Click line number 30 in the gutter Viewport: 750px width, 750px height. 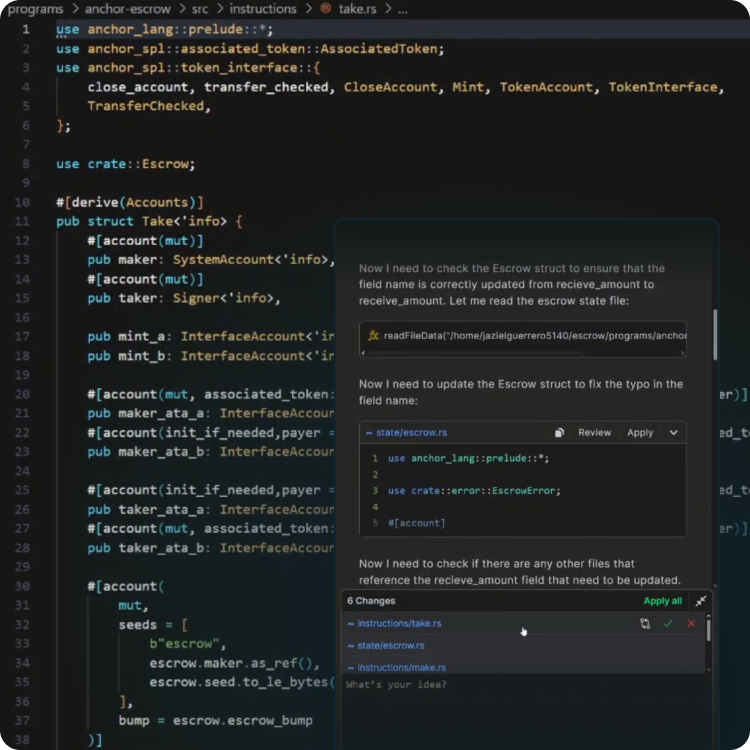pyautogui.click(x=22, y=586)
